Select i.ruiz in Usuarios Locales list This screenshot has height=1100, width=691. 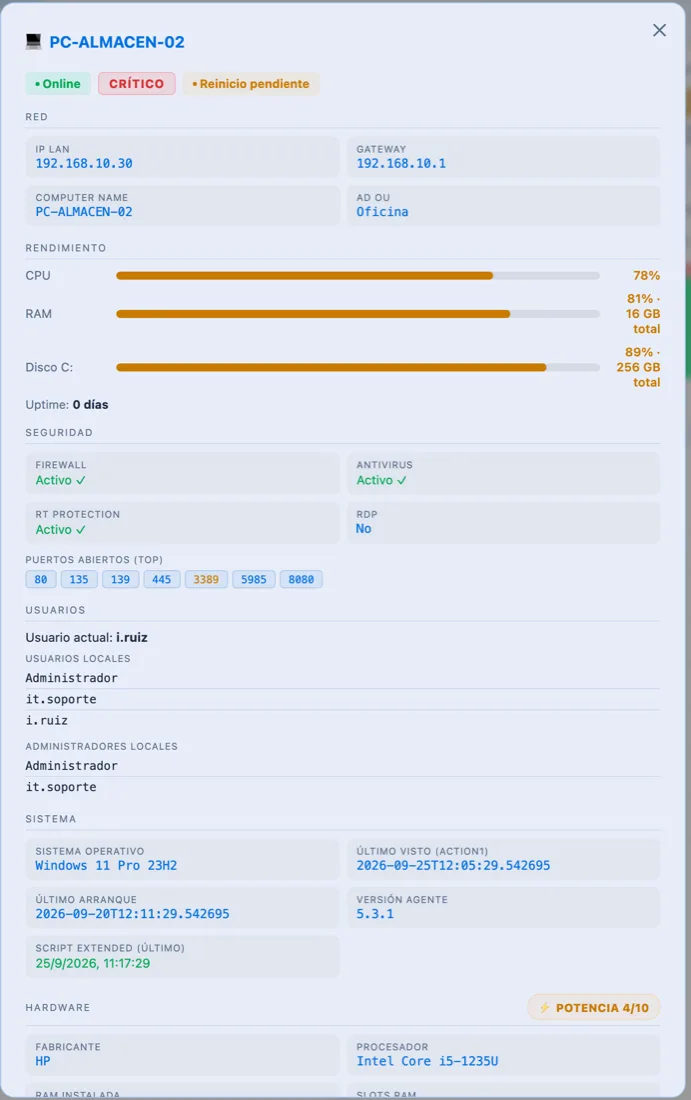click(47, 720)
